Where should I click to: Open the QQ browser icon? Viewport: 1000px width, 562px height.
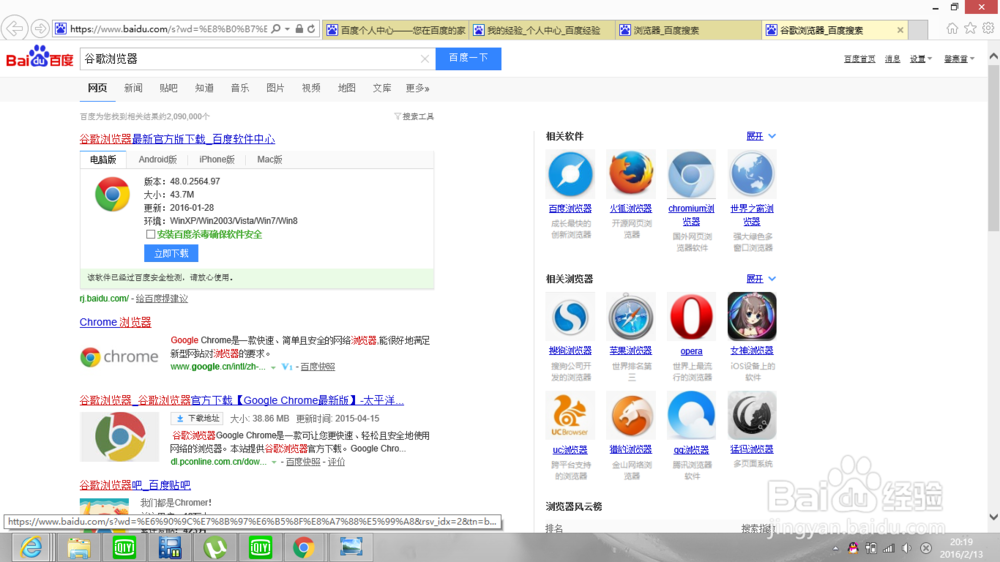coord(691,415)
